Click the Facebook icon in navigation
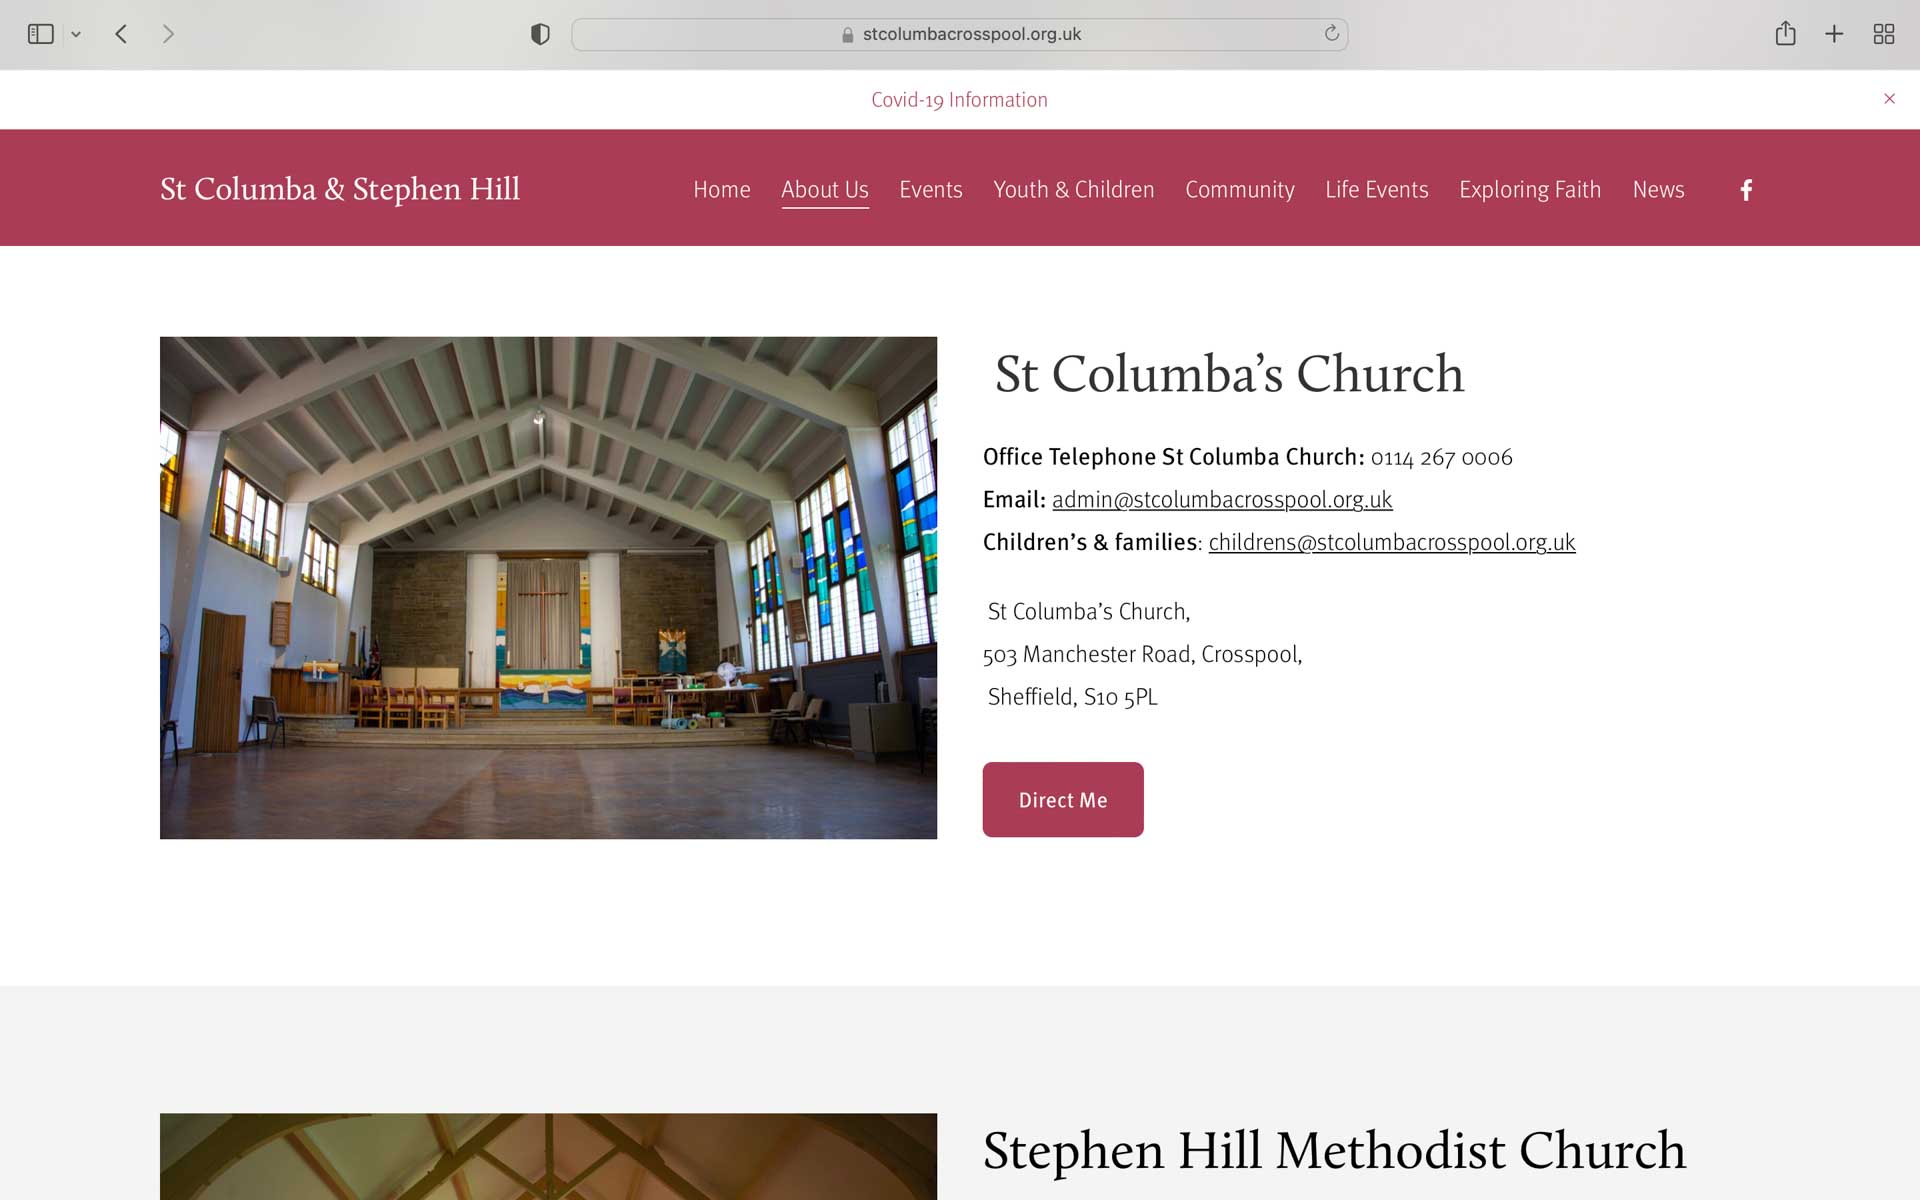 [1746, 189]
